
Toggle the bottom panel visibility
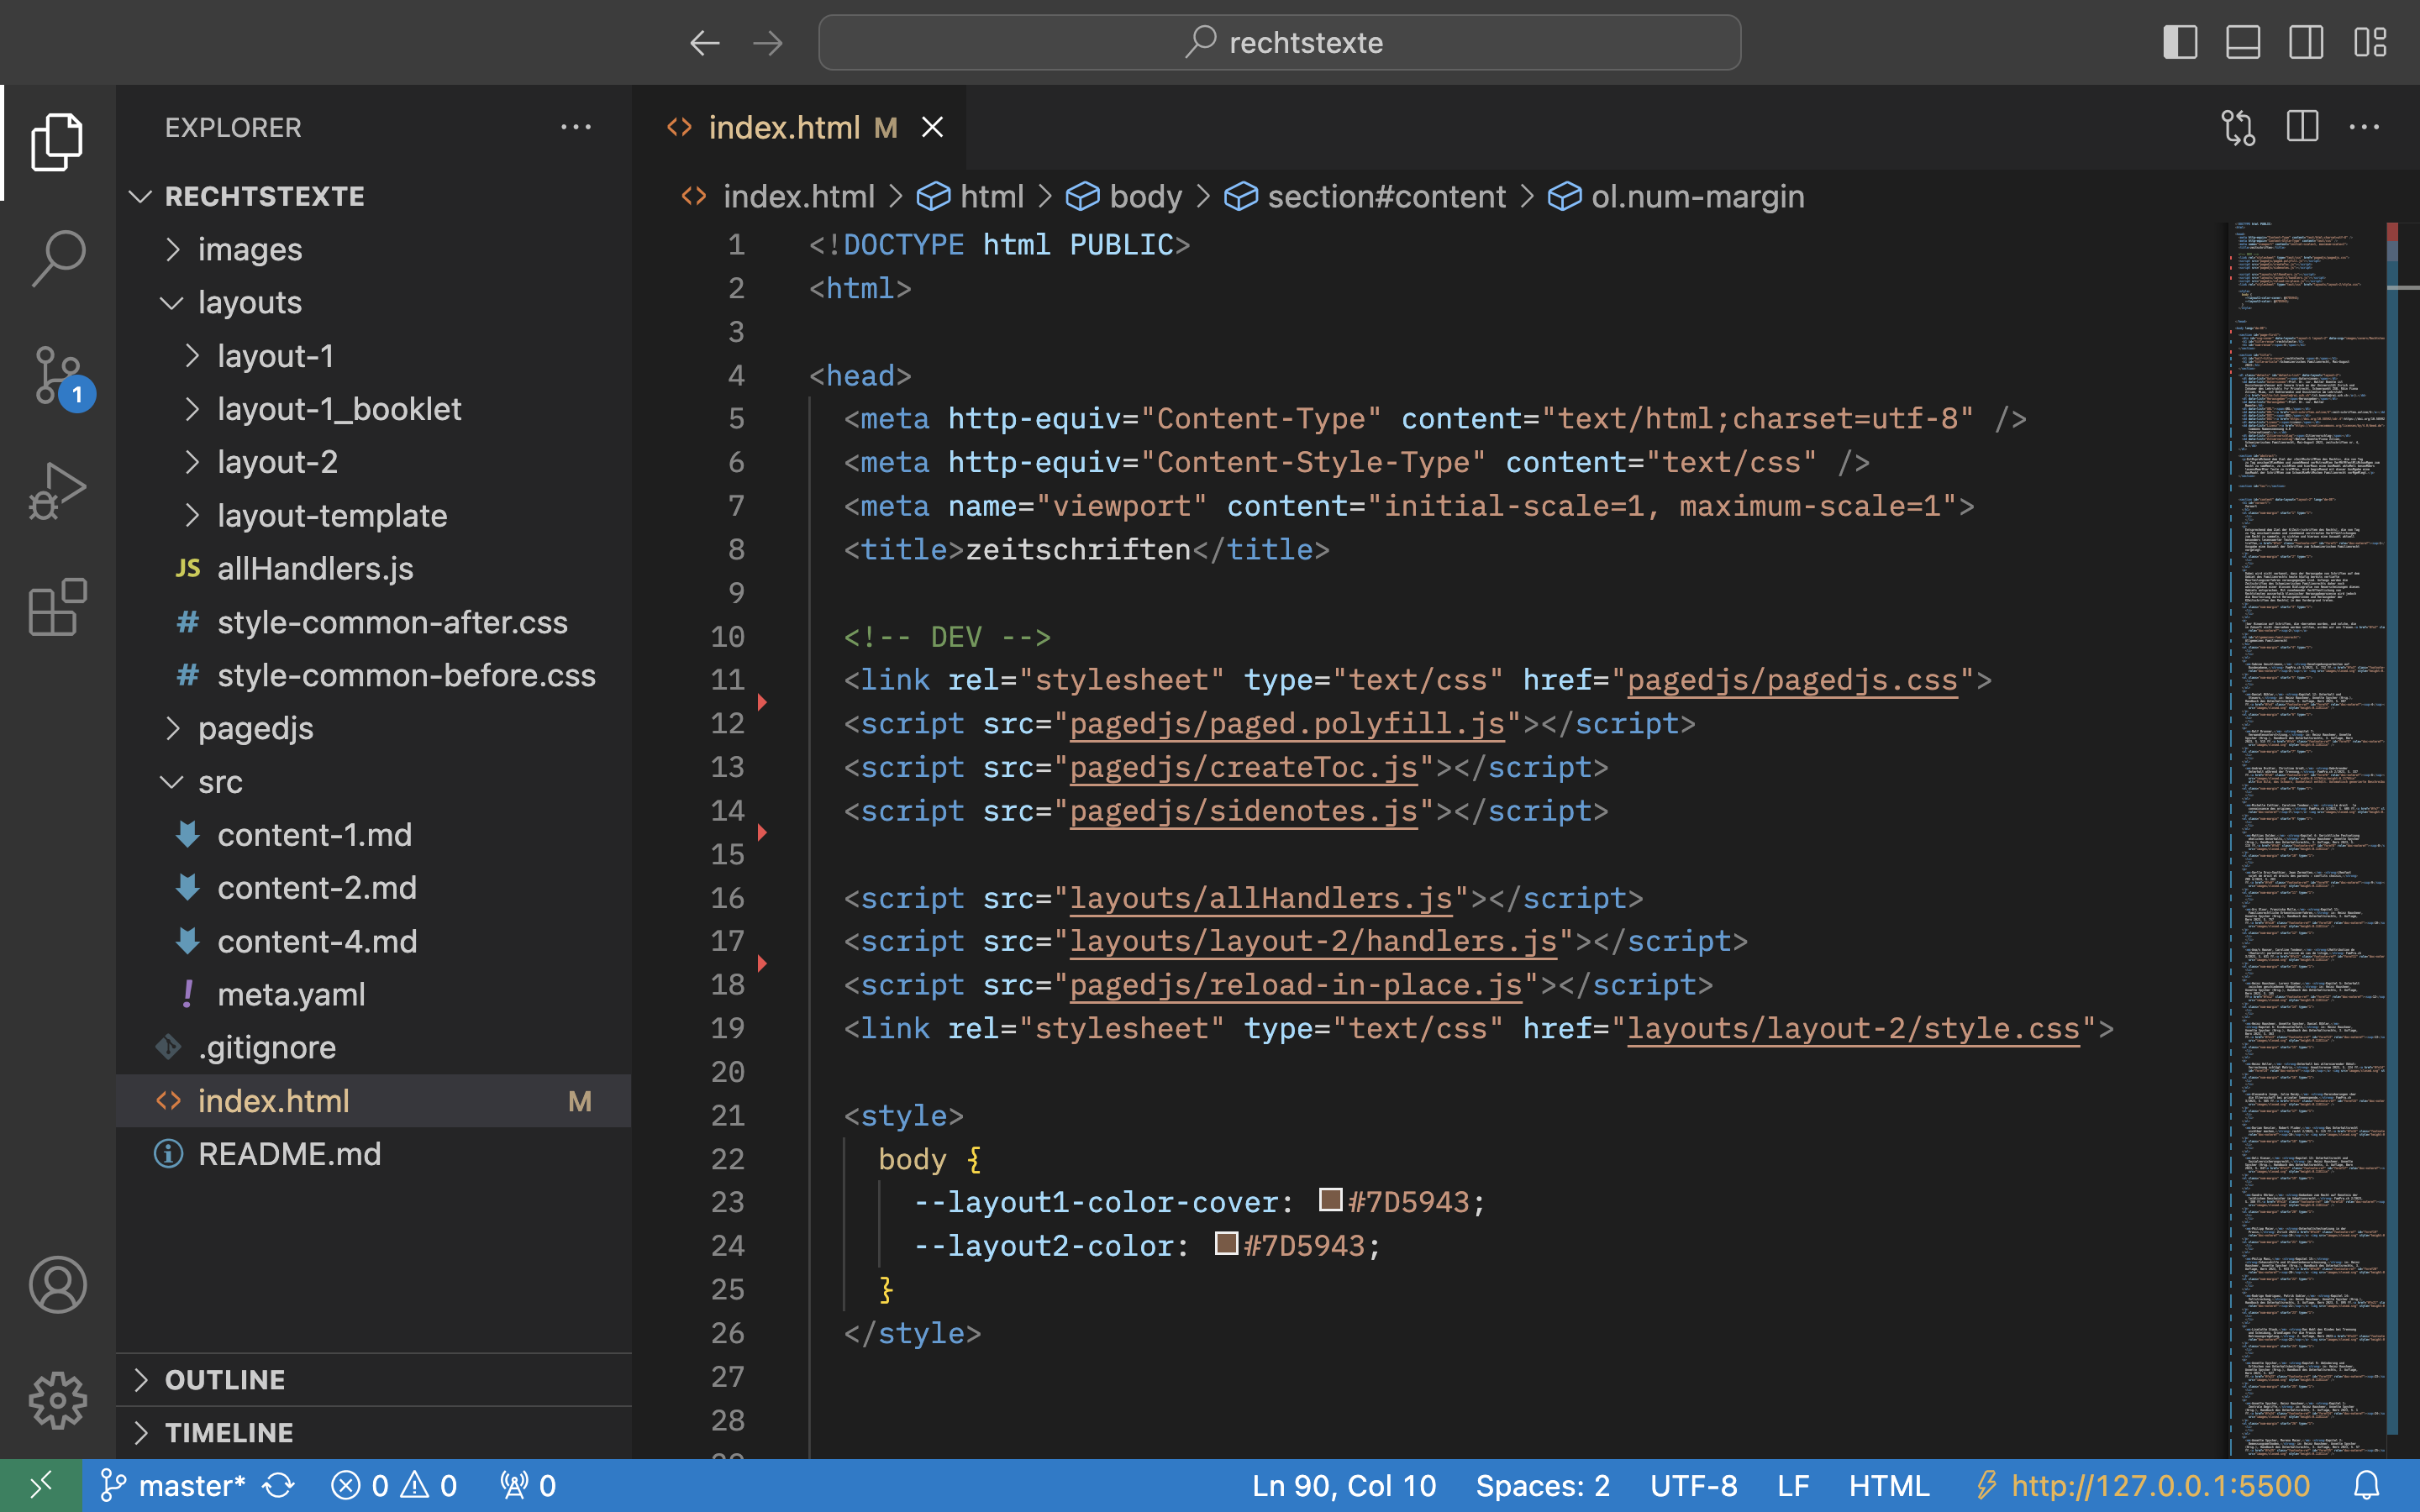click(2243, 42)
